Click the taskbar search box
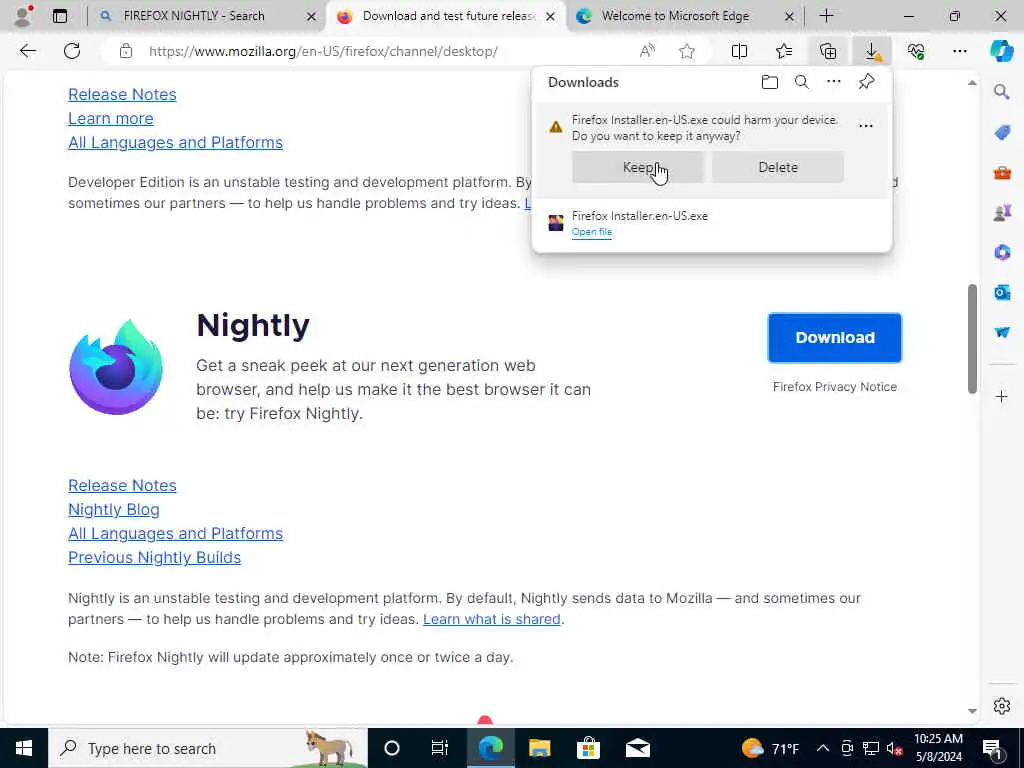This screenshot has height=768, width=1024. pyautogui.click(x=208, y=748)
